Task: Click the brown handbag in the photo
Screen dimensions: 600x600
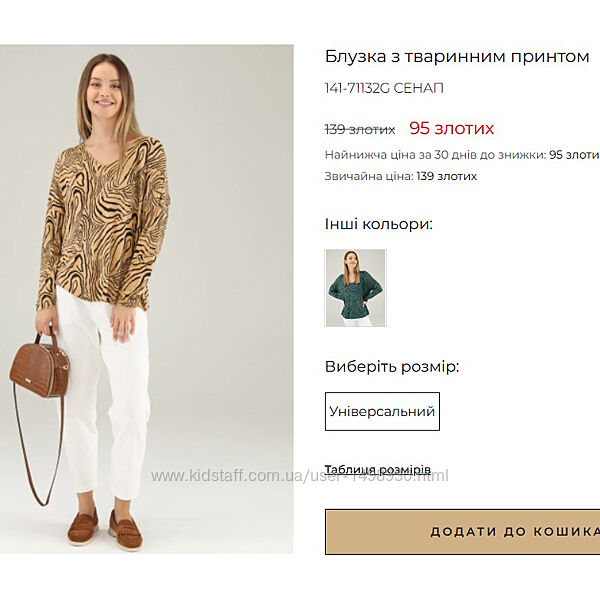Action: (x=40, y=369)
